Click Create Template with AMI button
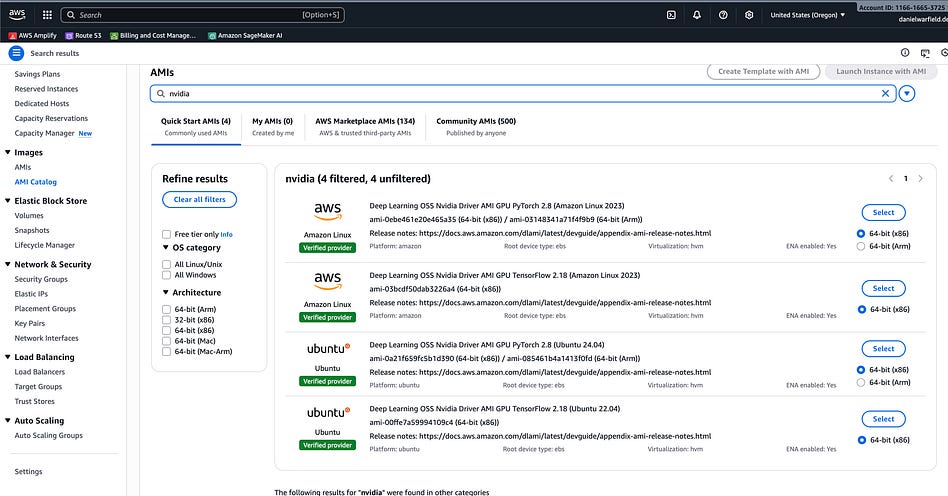 (764, 71)
